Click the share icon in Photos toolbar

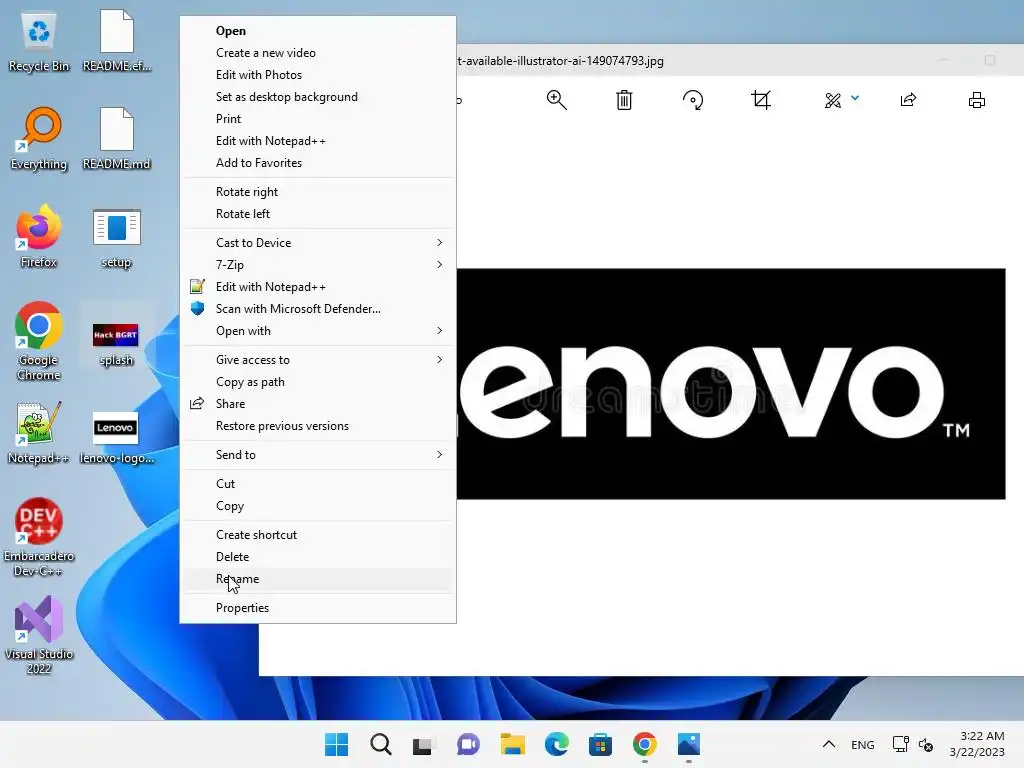click(x=908, y=100)
